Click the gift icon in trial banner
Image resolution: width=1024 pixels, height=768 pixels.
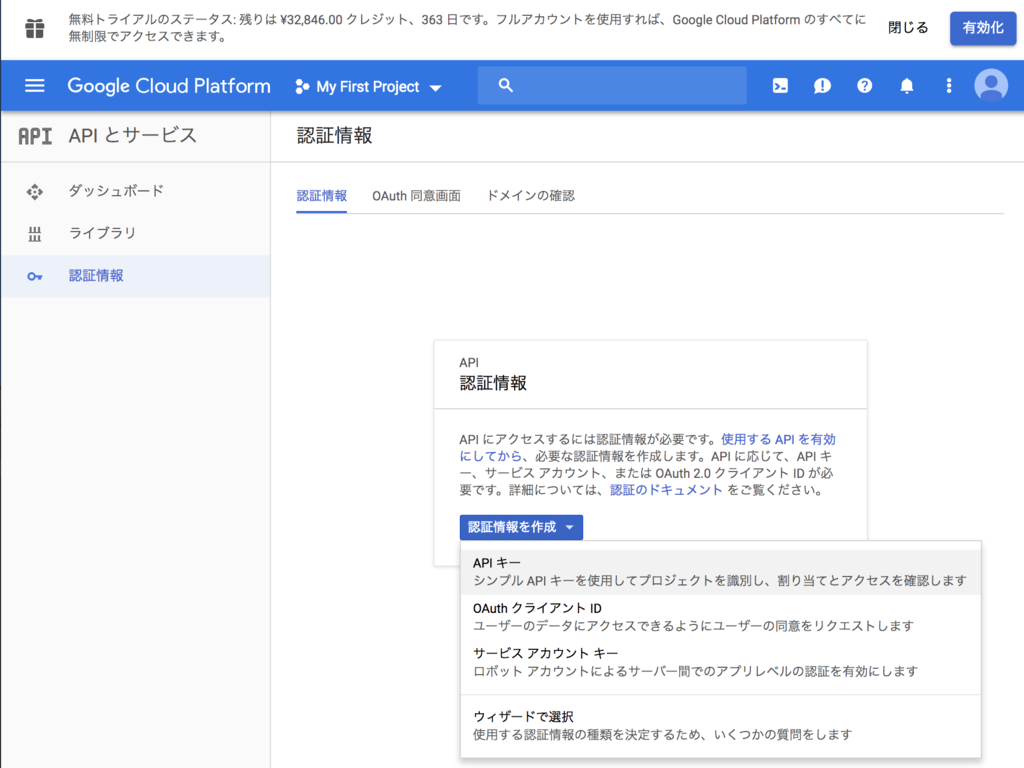click(35, 28)
